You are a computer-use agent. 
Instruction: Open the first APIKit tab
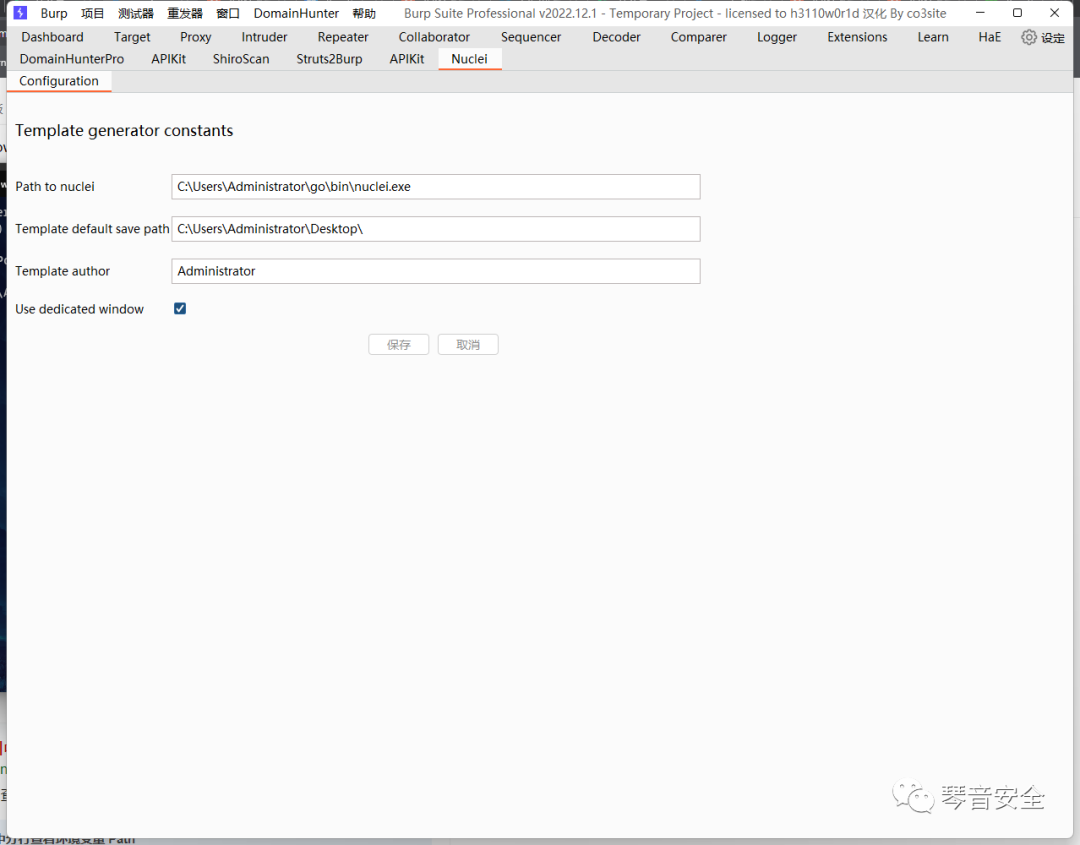[169, 59]
